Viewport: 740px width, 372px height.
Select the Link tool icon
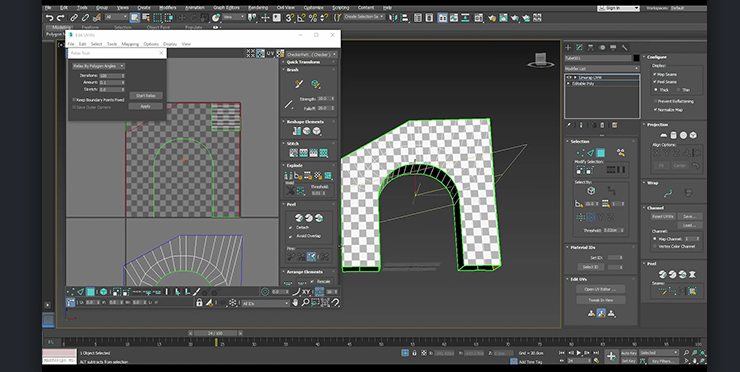click(x=74, y=18)
